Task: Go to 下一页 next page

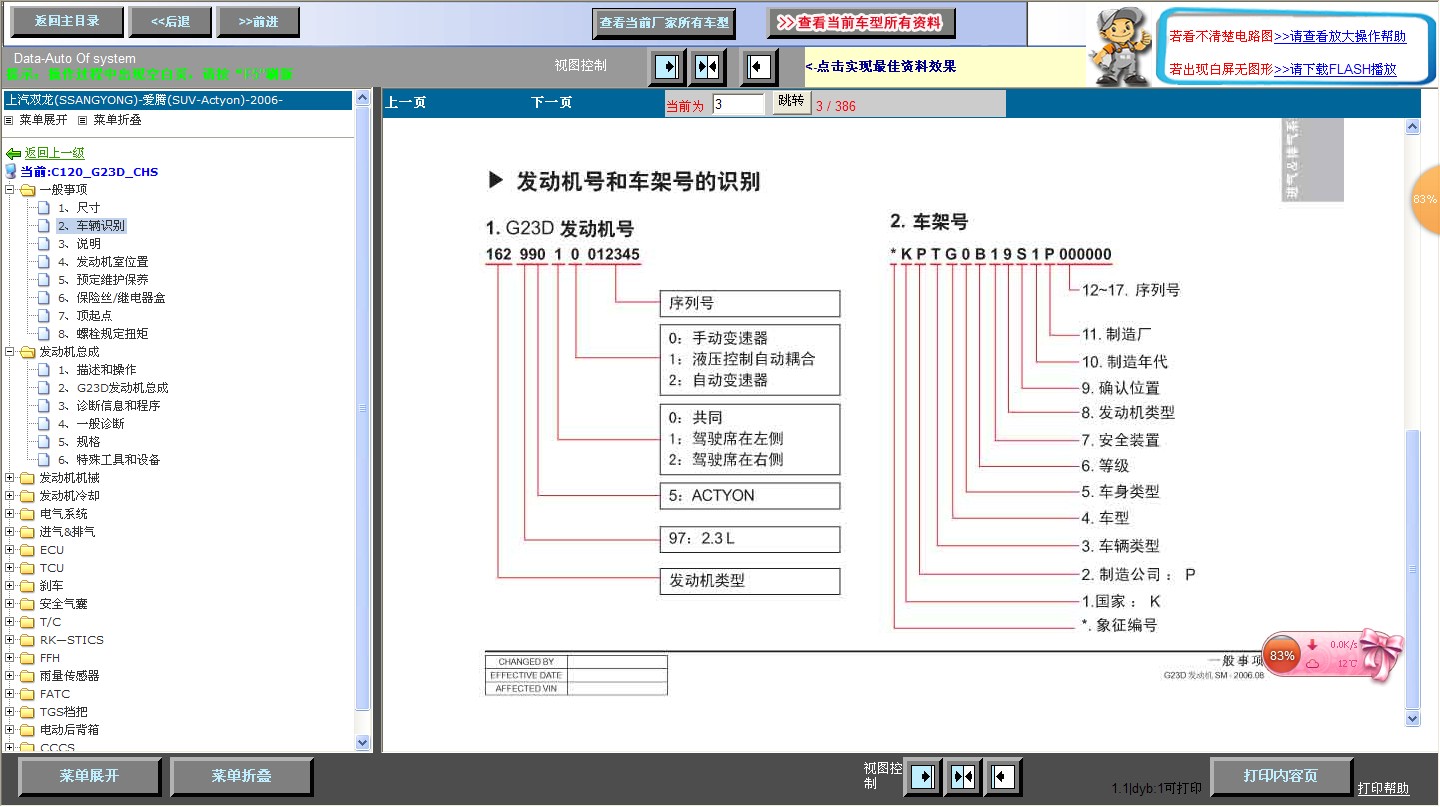Action: pos(551,102)
